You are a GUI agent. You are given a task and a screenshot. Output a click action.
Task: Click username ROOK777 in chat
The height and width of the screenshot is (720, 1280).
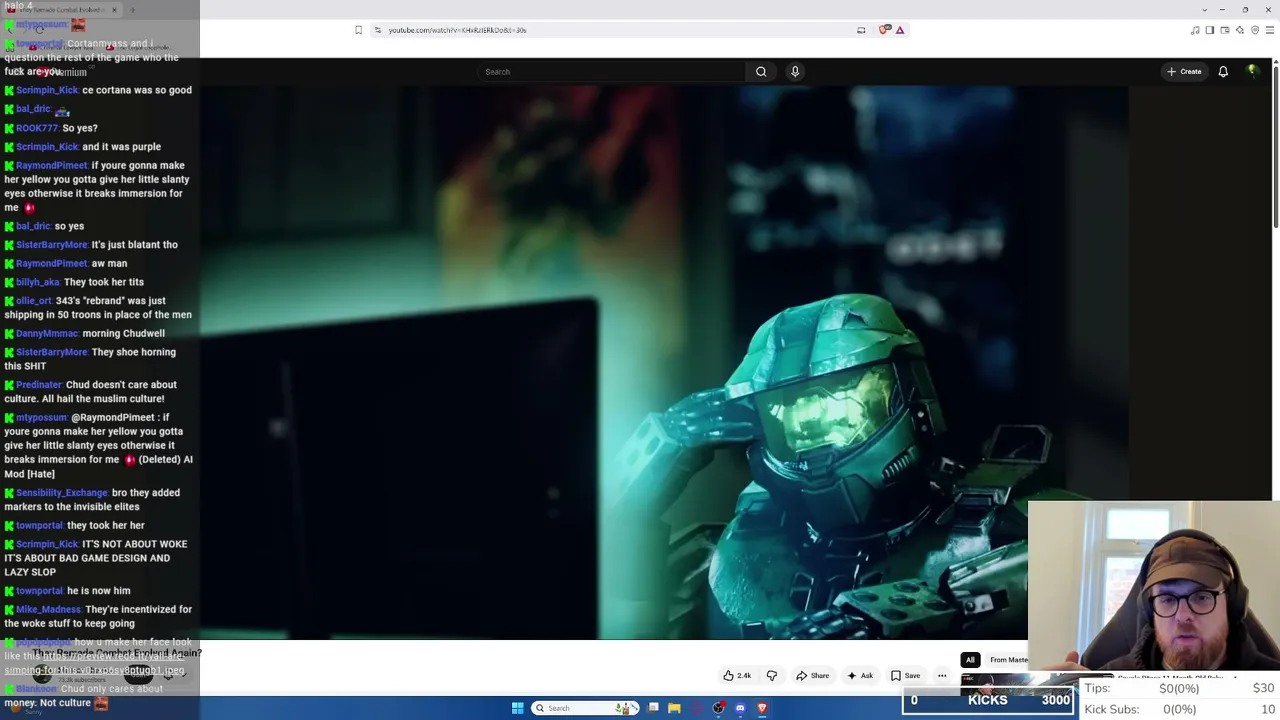[x=37, y=128]
